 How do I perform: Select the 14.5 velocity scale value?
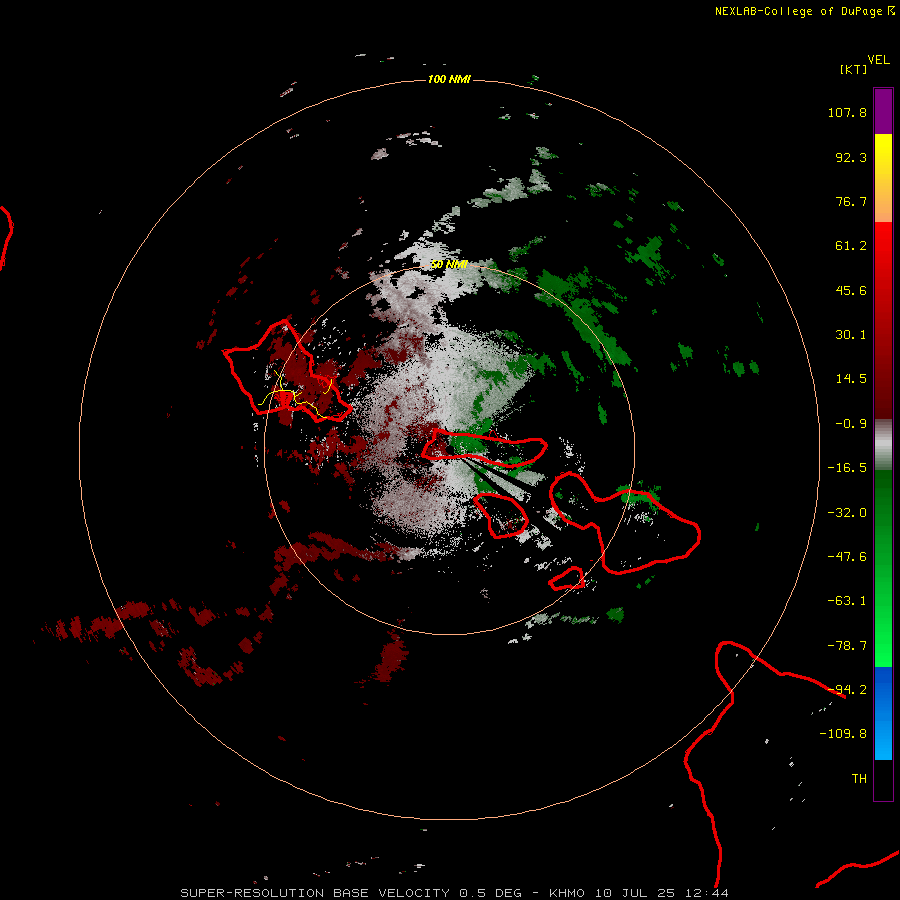tap(851, 379)
